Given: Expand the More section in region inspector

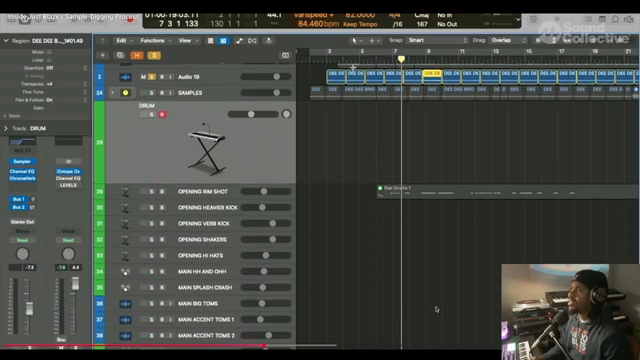Looking at the screenshot, I should pyautogui.click(x=5, y=116).
